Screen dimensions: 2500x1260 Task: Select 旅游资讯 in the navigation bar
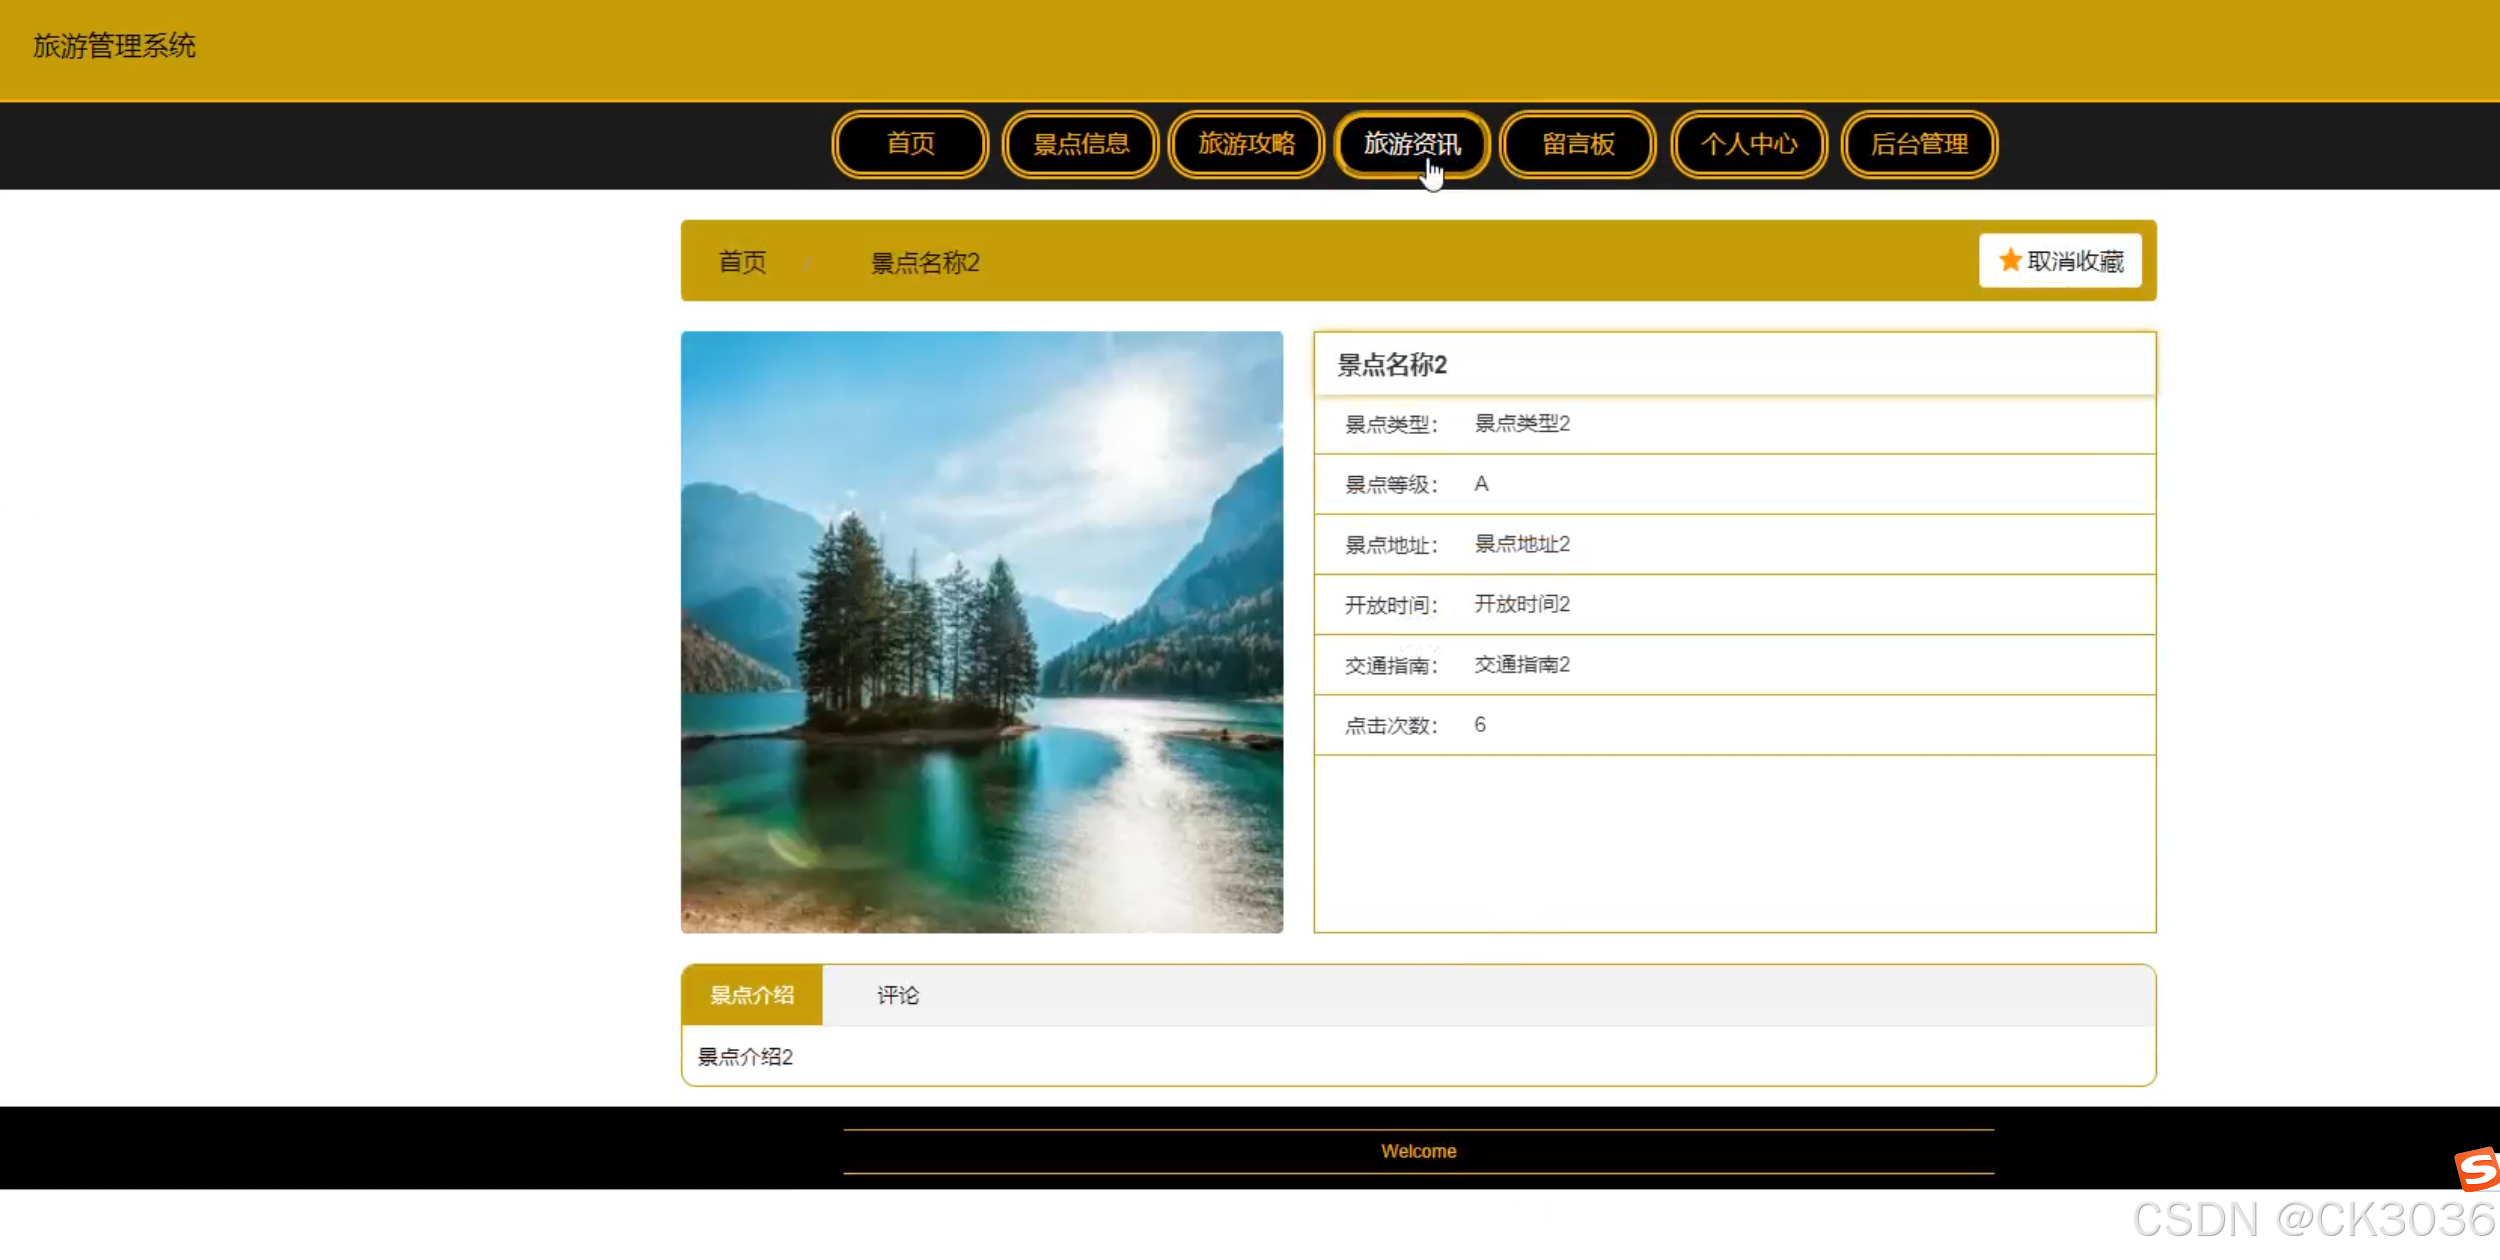click(1411, 144)
